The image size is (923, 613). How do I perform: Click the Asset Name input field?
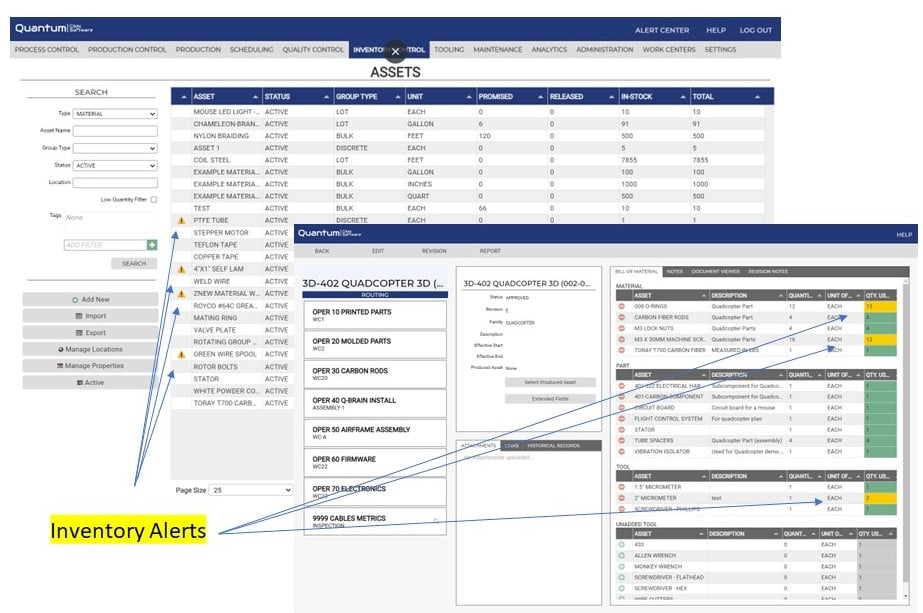(116, 131)
